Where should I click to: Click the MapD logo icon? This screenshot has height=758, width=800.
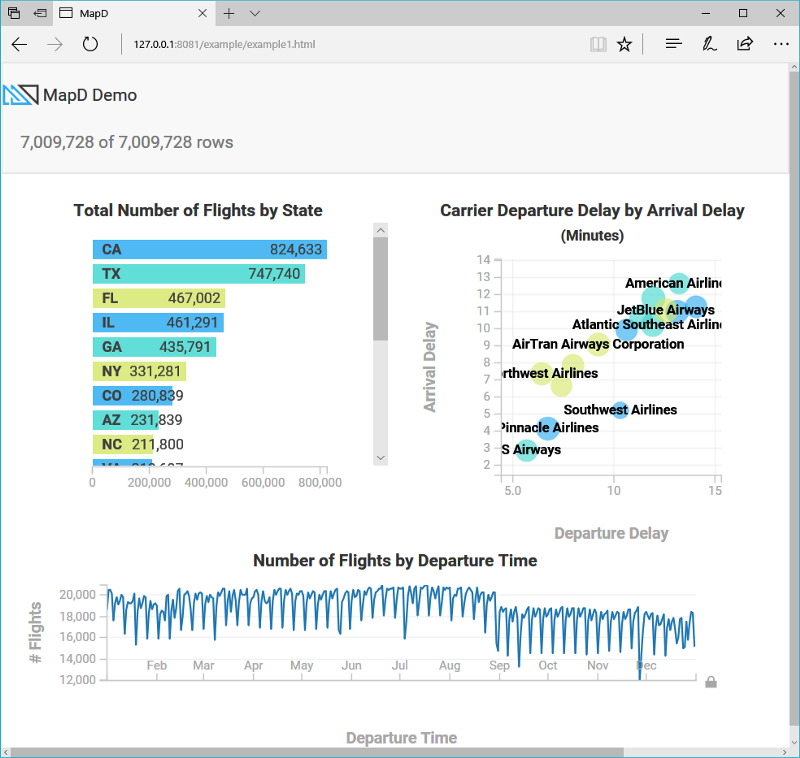tap(21, 95)
